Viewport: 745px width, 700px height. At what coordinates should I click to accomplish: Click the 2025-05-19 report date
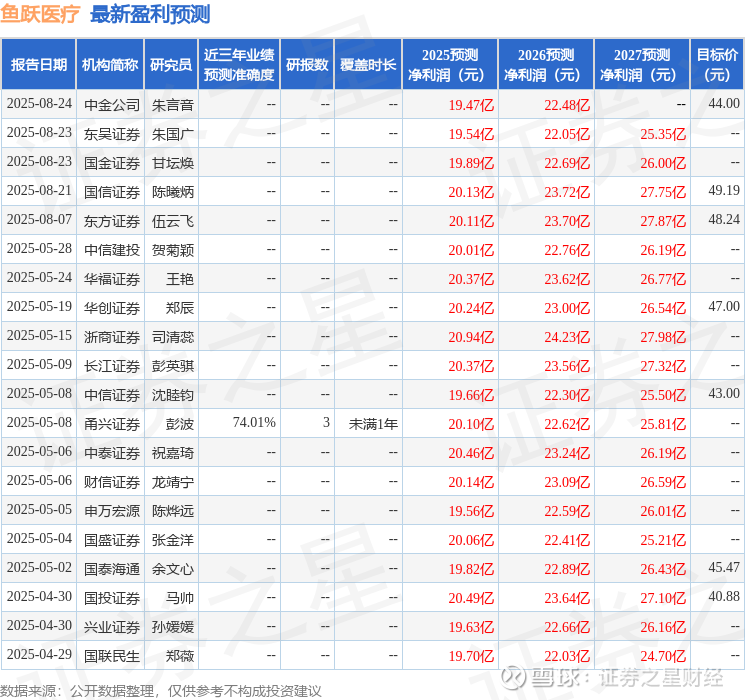[39, 307]
